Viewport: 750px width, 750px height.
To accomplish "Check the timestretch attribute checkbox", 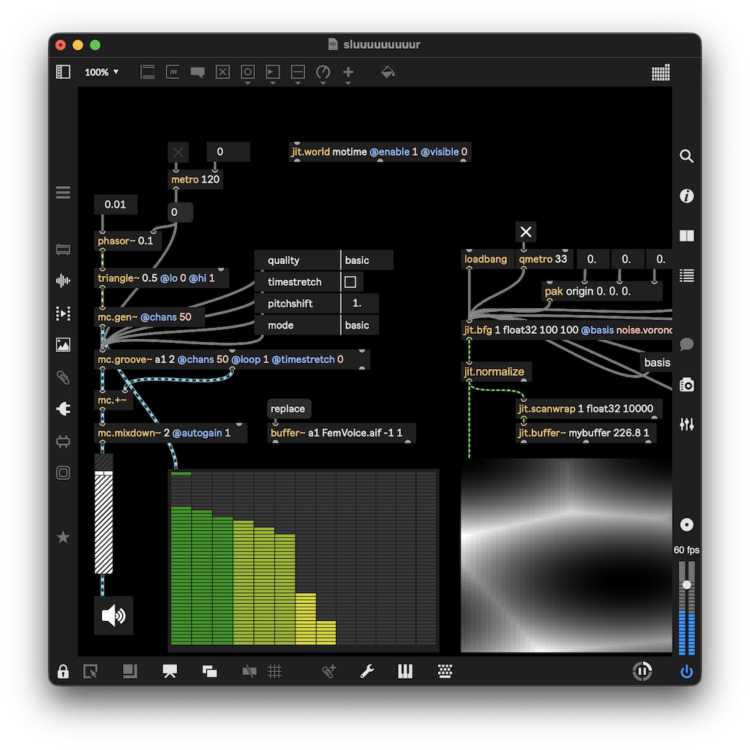I will (x=350, y=282).
